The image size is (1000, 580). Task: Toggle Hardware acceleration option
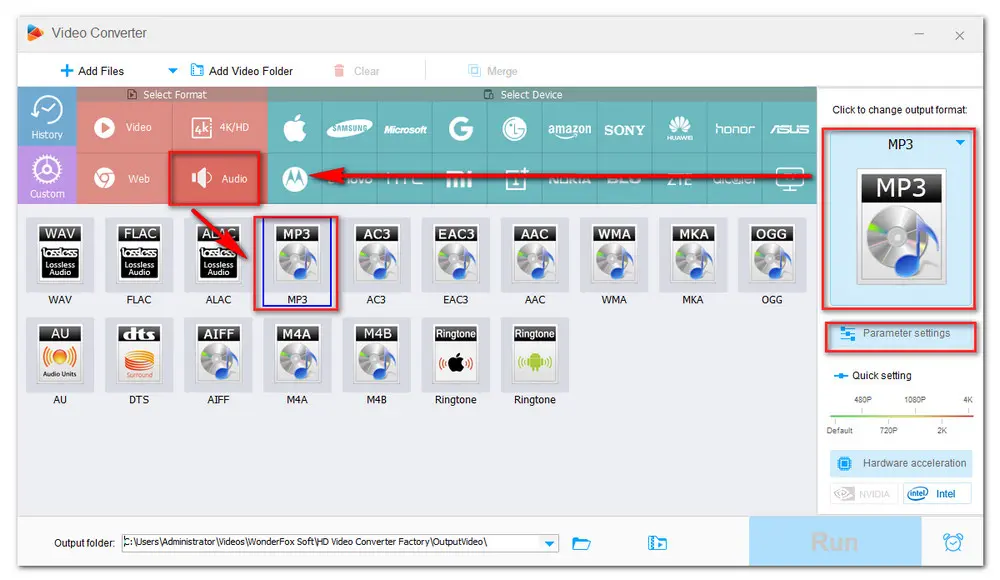(x=901, y=463)
